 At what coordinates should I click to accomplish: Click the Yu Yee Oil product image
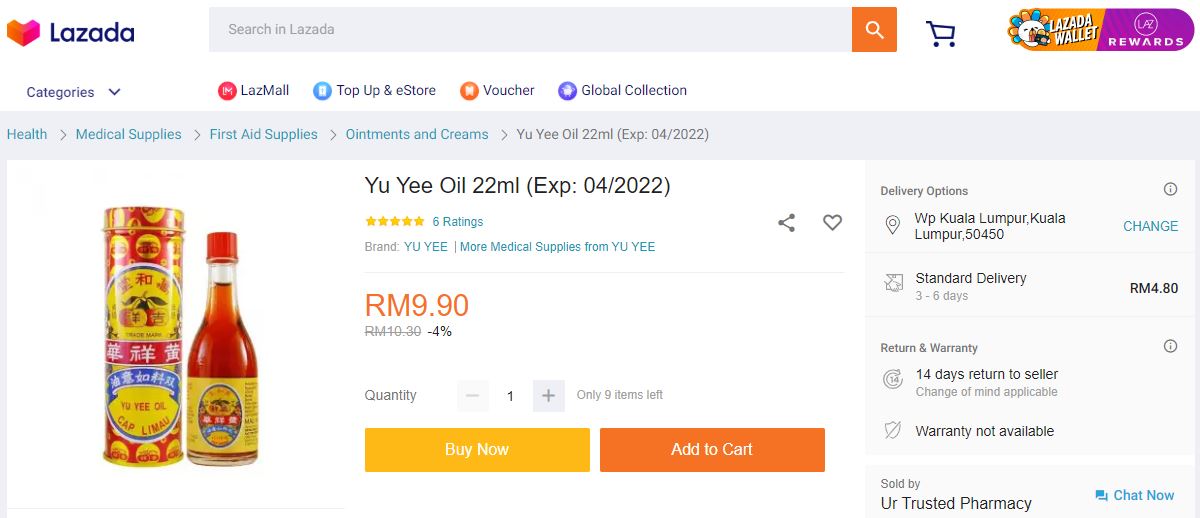tap(180, 335)
